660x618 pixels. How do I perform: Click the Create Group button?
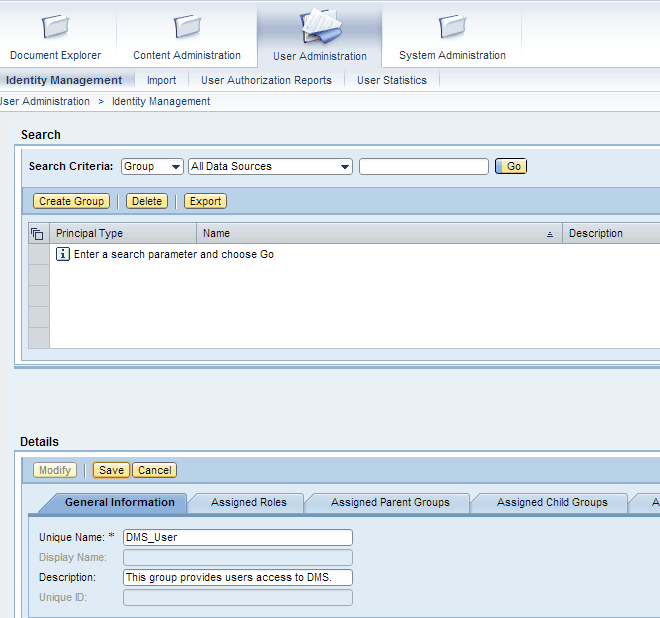click(72, 201)
